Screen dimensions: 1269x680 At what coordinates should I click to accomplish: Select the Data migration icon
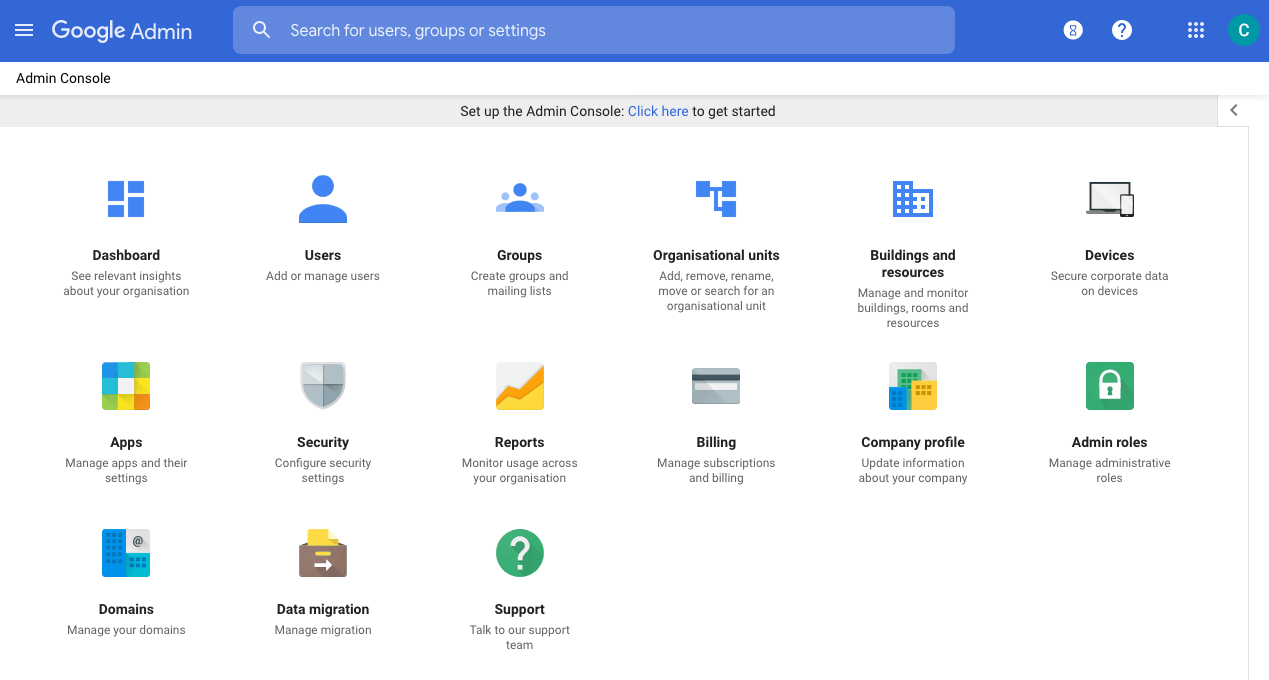point(322,553)
